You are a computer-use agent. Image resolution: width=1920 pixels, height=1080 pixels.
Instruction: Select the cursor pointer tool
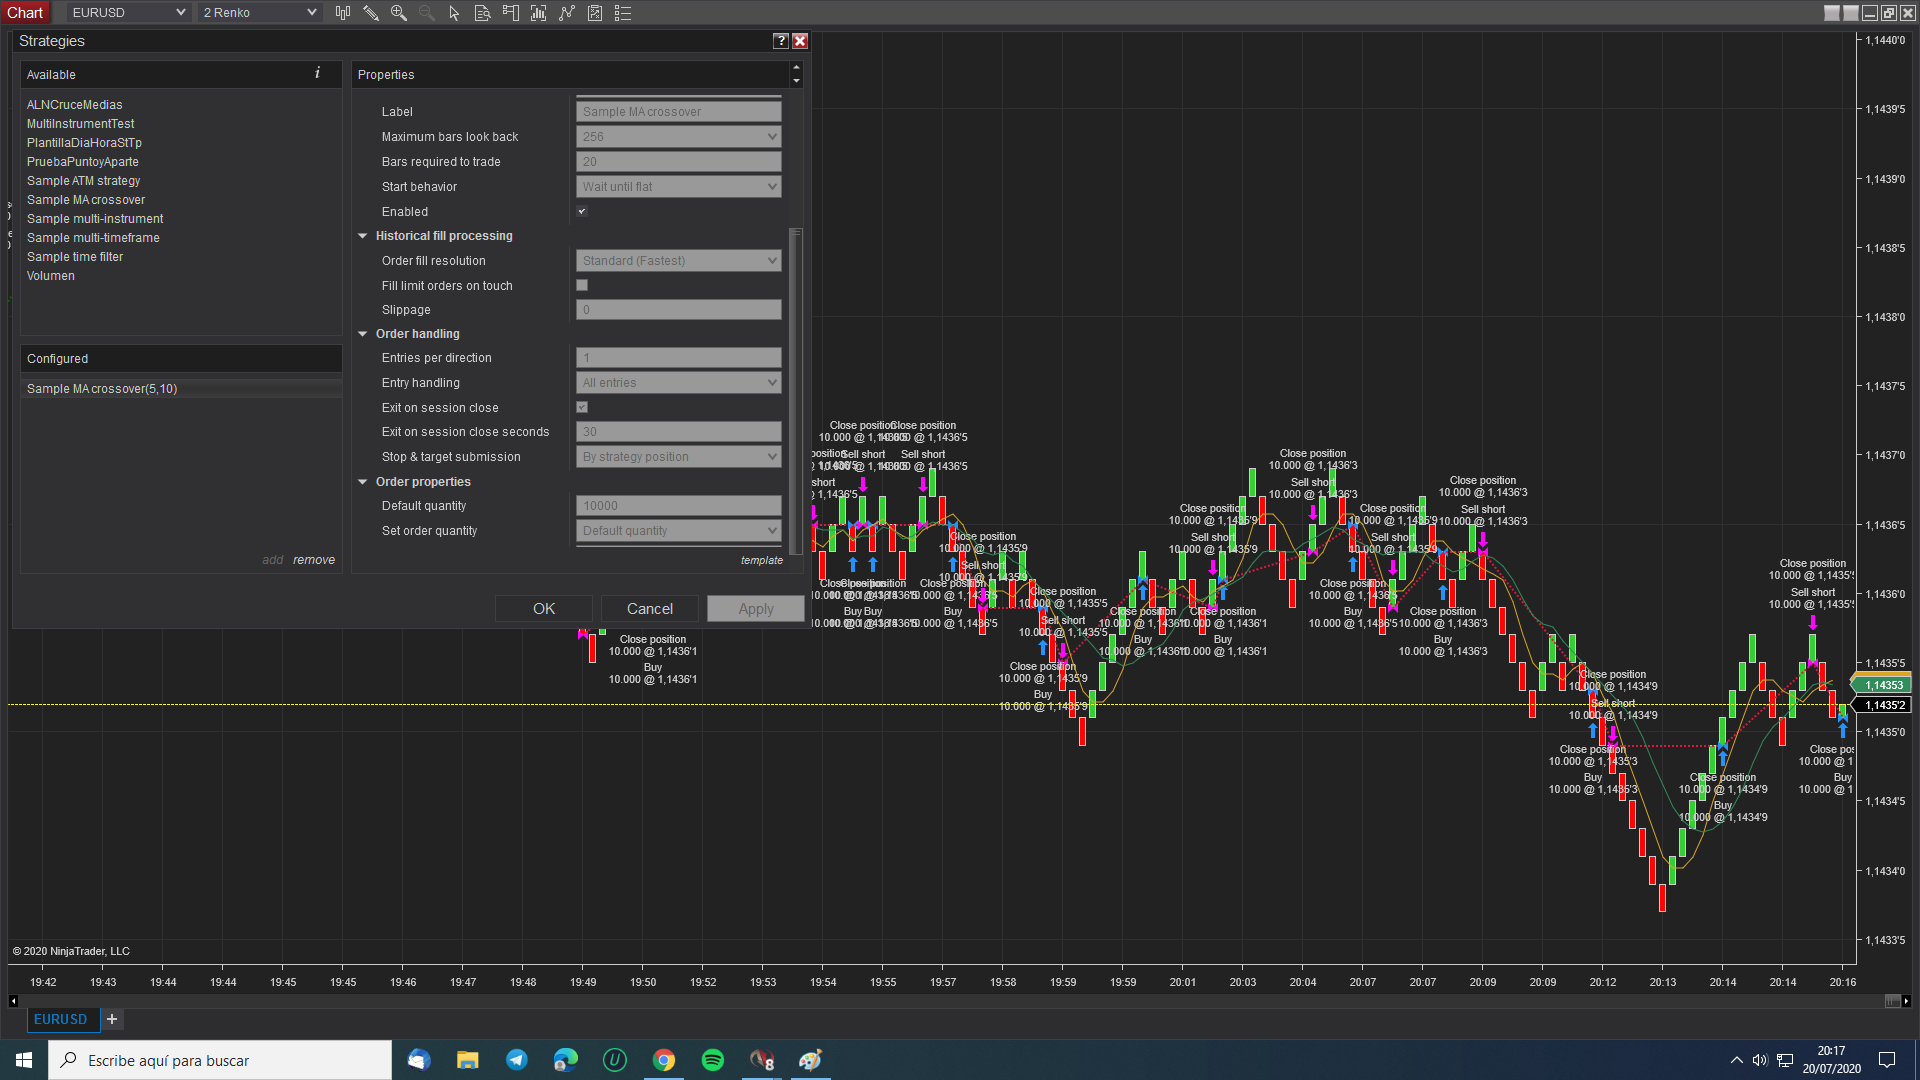[x=454, y=13]
